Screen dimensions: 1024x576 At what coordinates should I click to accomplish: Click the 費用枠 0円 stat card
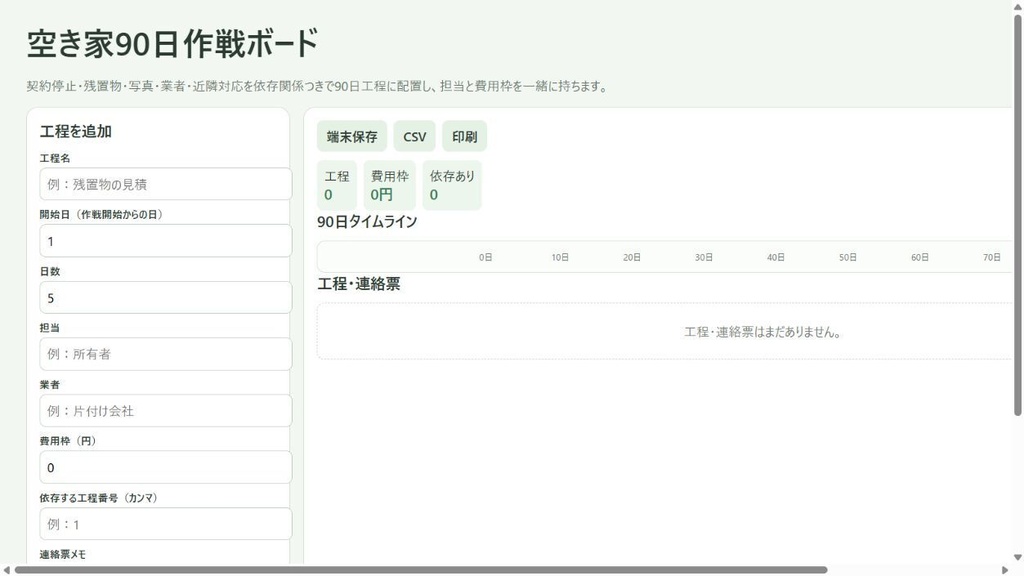coord(390,185)
